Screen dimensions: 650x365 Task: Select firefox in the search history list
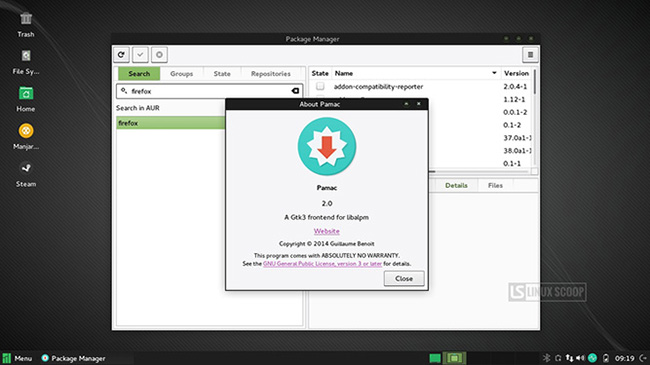coord(171,123)
